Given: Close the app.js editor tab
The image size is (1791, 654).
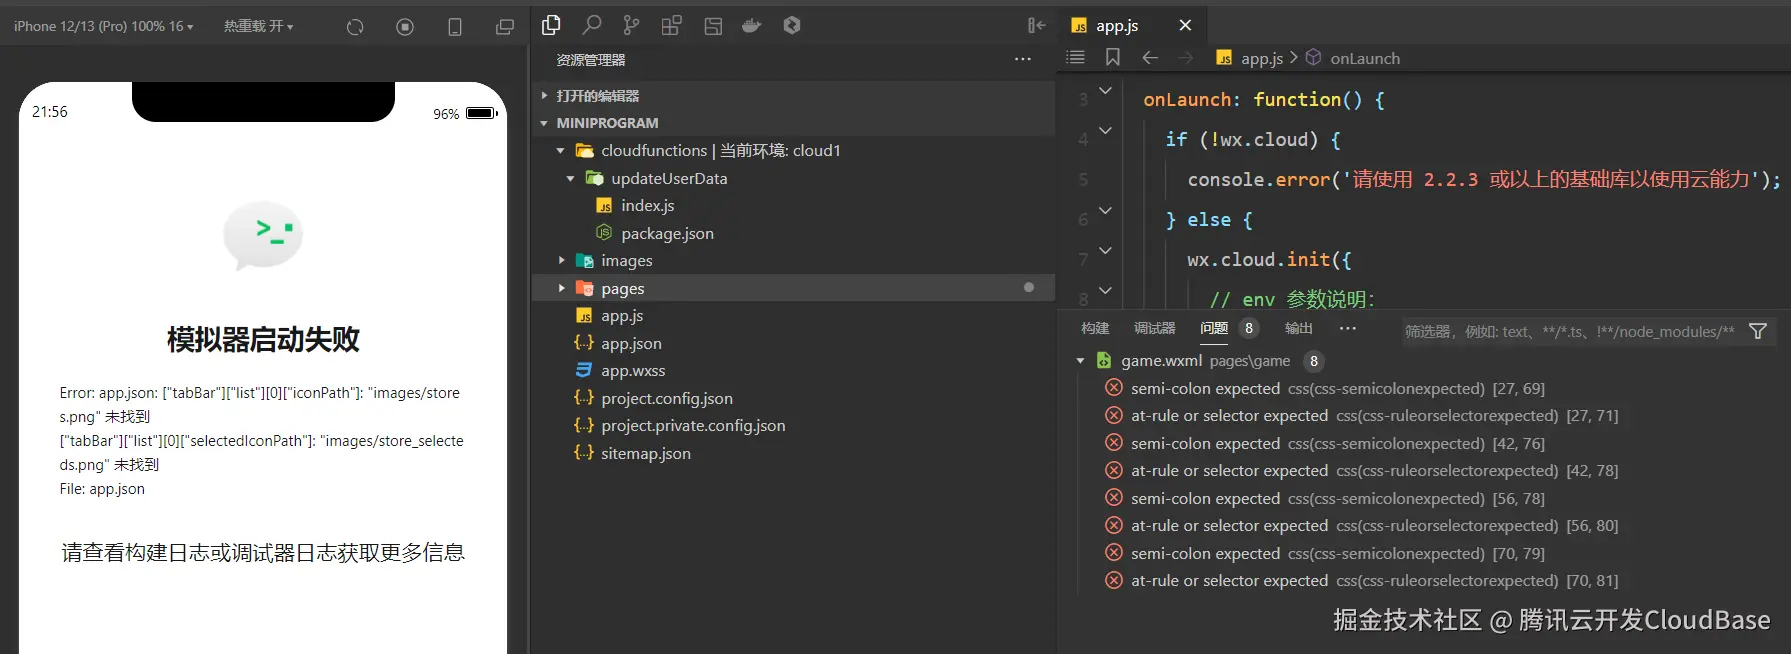Looking at the screenshot, I should [1185, 25].
